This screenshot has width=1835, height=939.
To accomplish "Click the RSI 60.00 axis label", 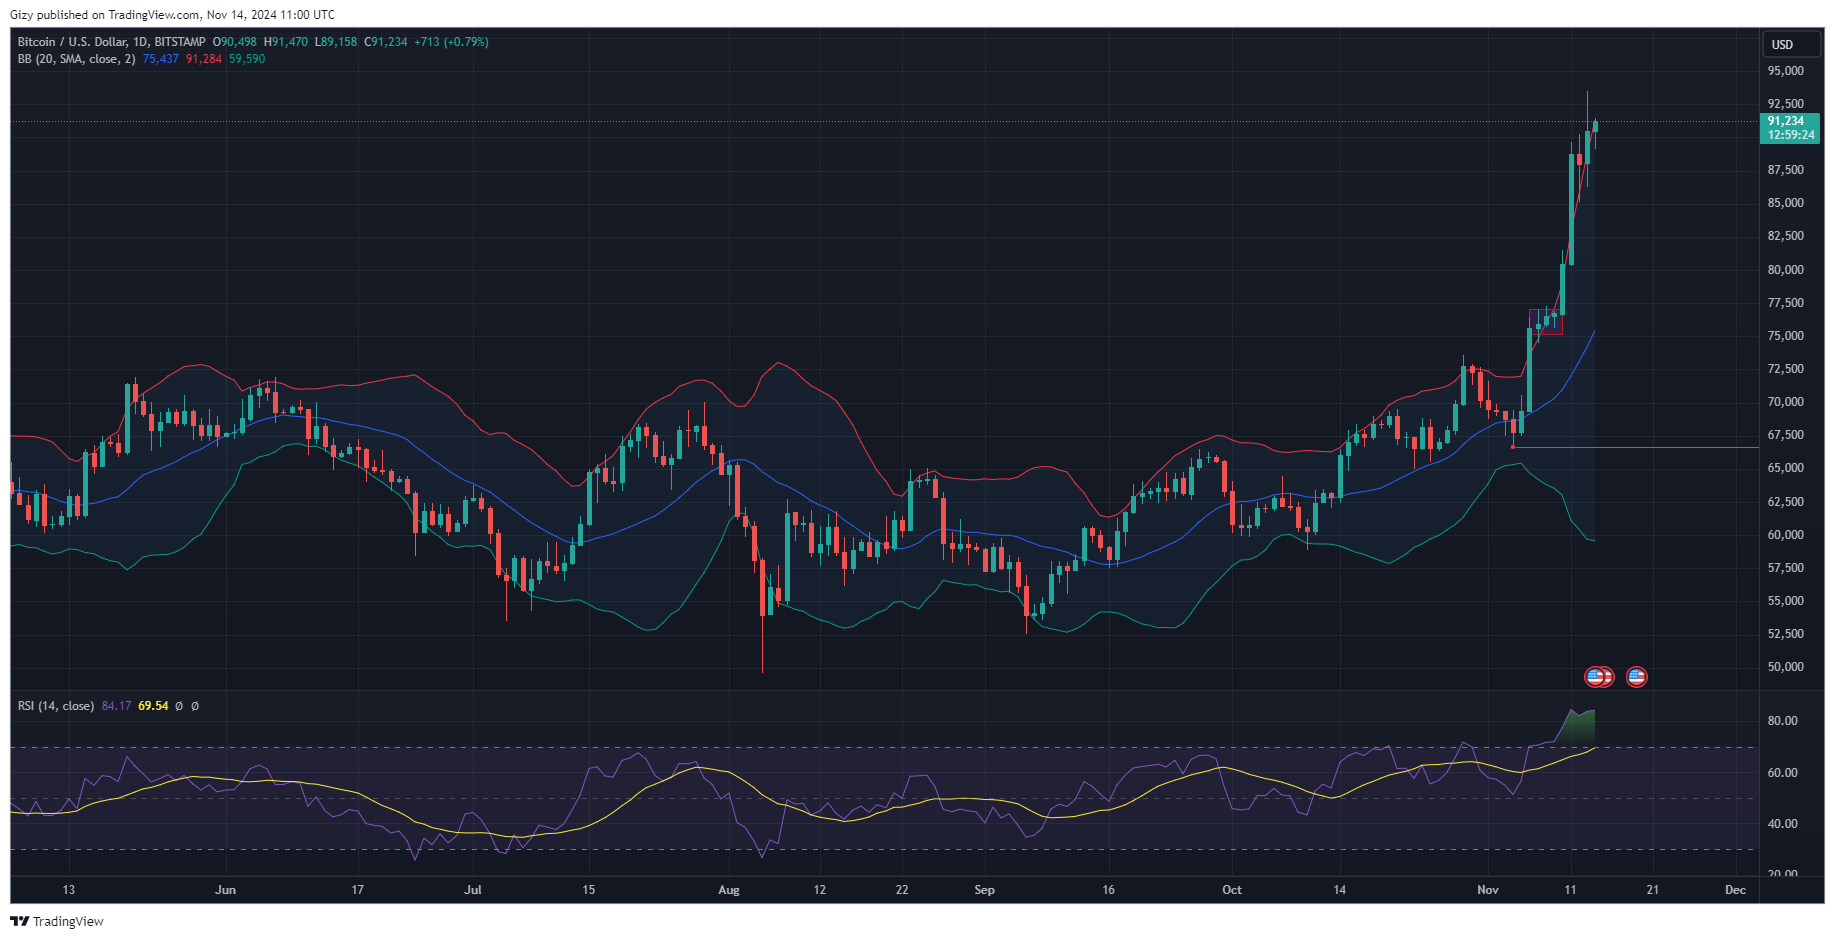I will (1783, 773).
